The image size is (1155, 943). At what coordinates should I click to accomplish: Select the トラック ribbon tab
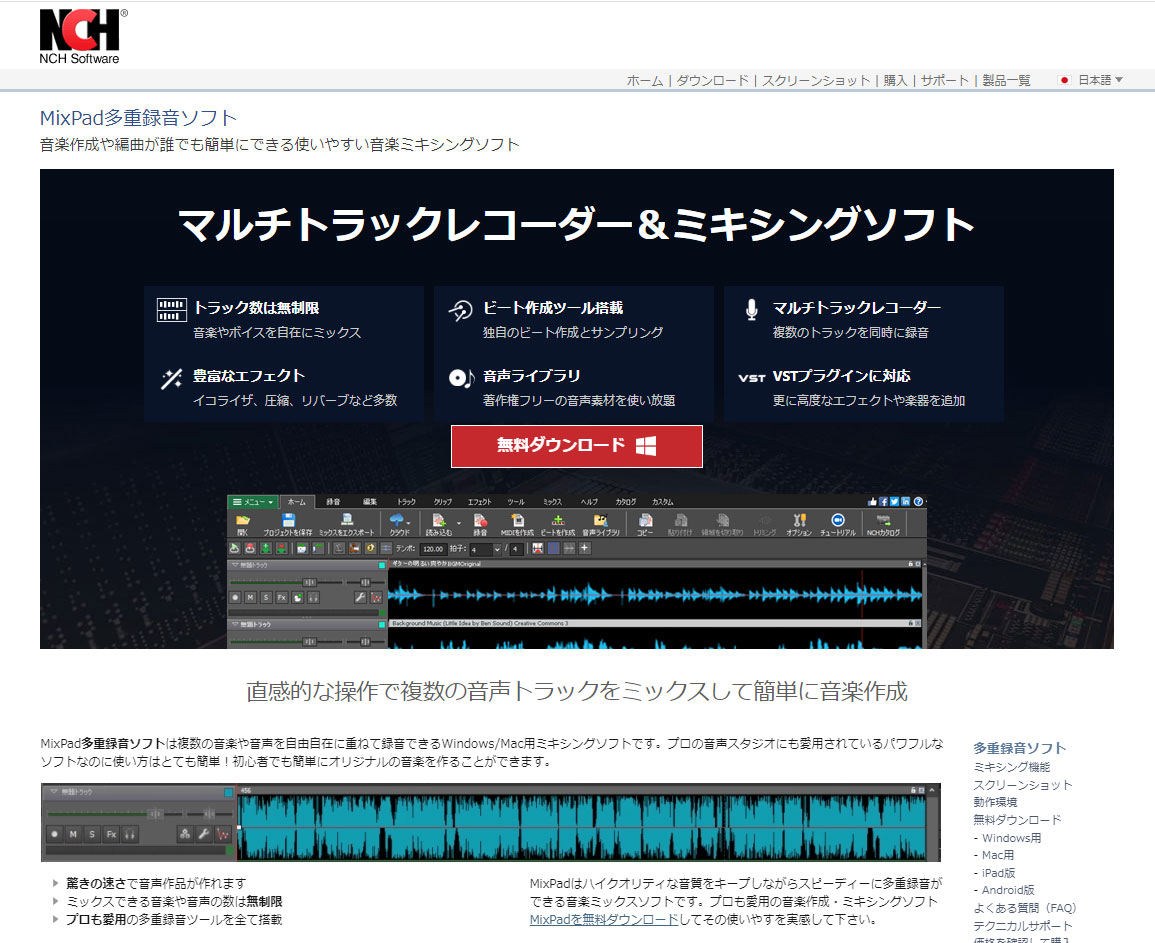click(406, 502)
